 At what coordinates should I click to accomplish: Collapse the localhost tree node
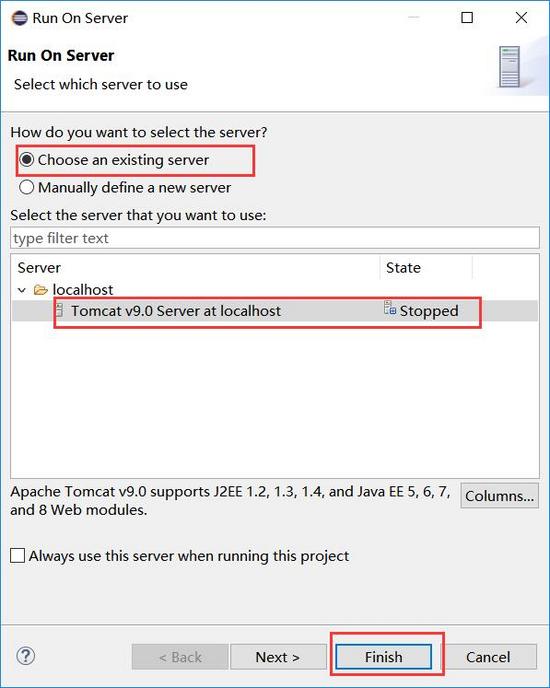pyautogui.click(x=22, y=290)
